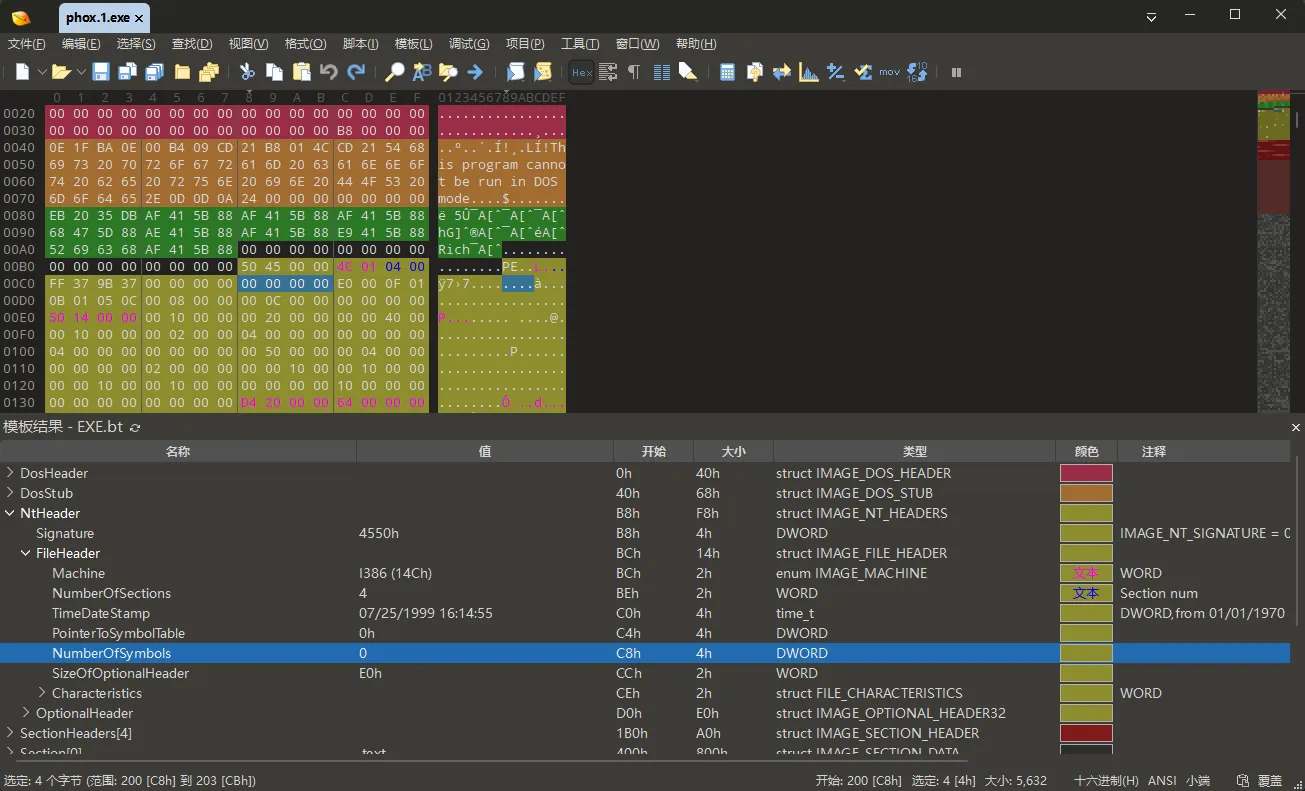
Task: Open the 文件(F) menu
Action: (x=27, y=44)
